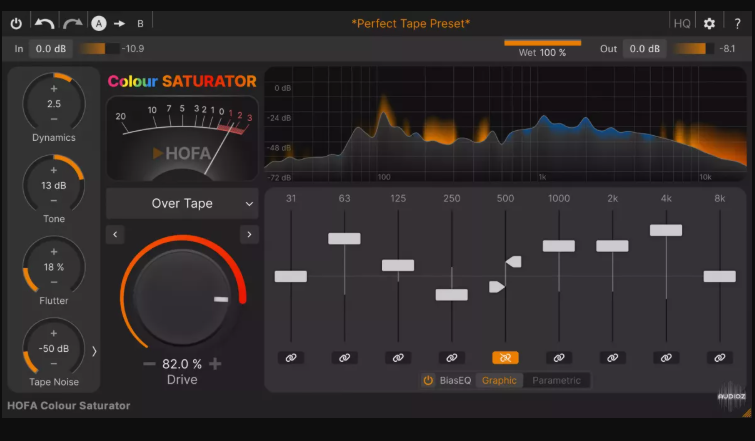This screenshot has width=755, height=441.
Task: Toggle link icon under 31 Hz band
Action: 291,358
